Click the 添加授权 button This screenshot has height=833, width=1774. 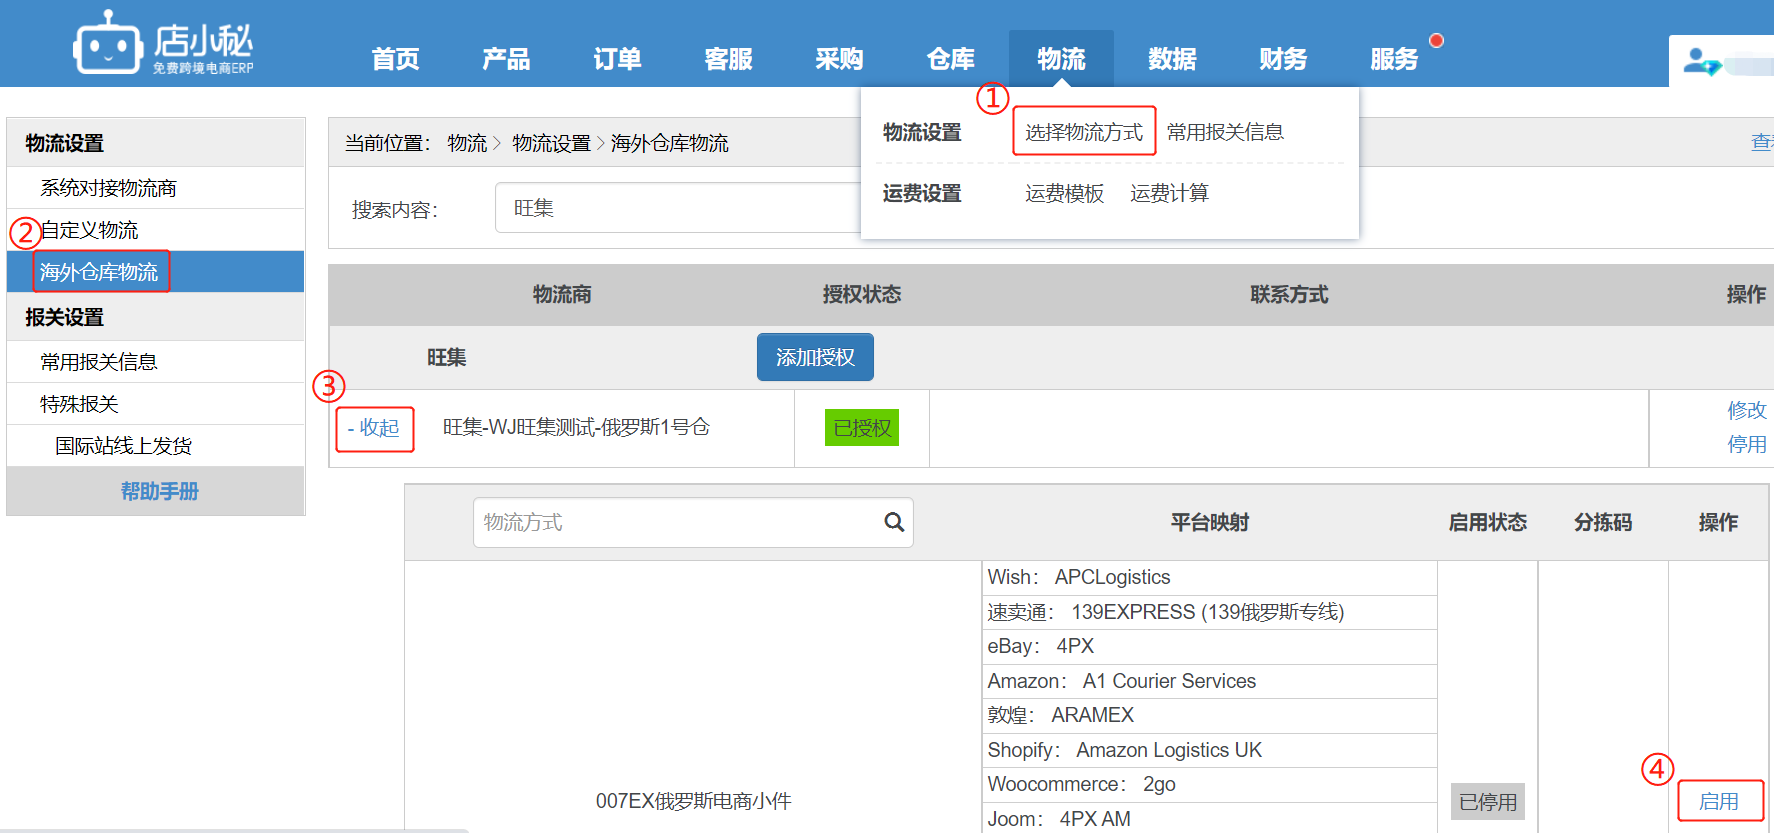(x=815, y=357)
